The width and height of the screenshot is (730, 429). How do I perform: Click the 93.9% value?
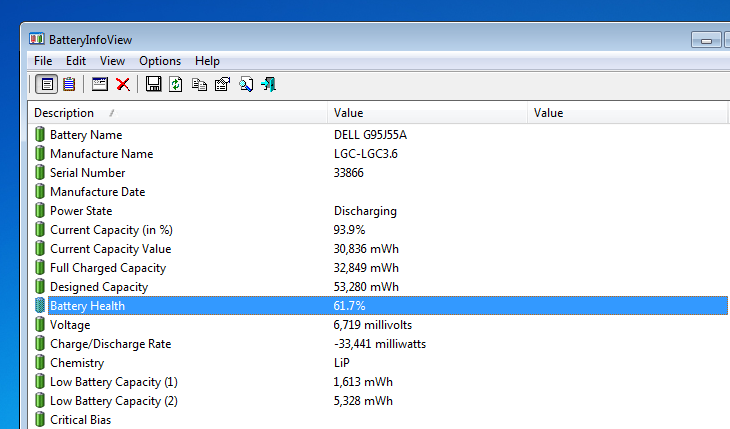349,230
